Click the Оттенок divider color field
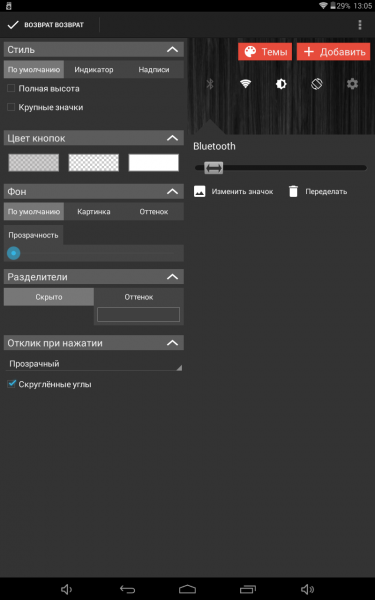The image size is (375, 600). (x=138, y=315)
